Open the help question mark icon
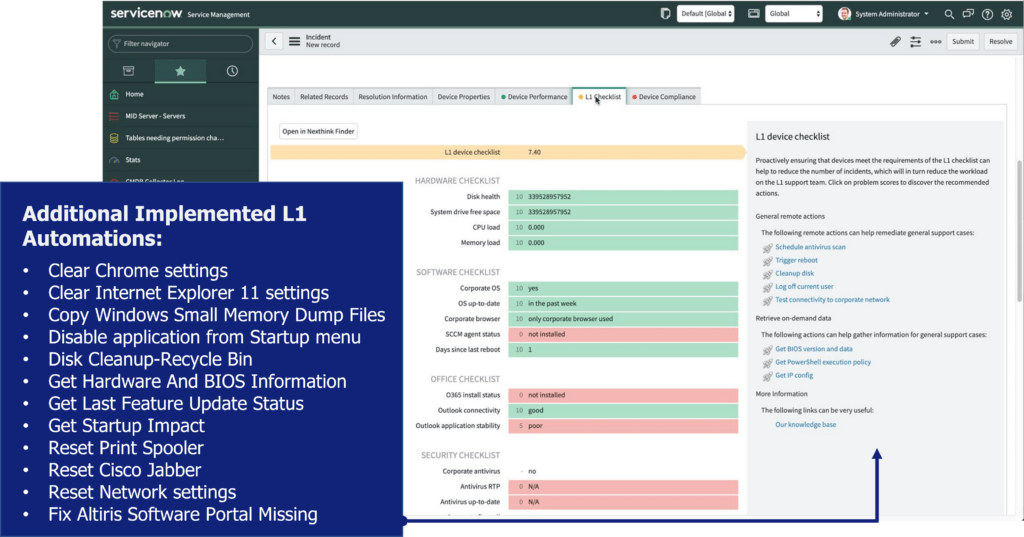The image size is (1024, 537). 987,14
